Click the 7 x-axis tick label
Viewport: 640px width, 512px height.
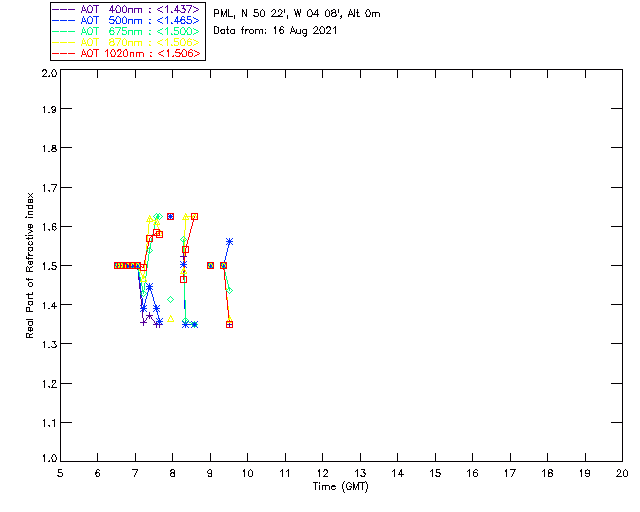(x=135, y=473)
